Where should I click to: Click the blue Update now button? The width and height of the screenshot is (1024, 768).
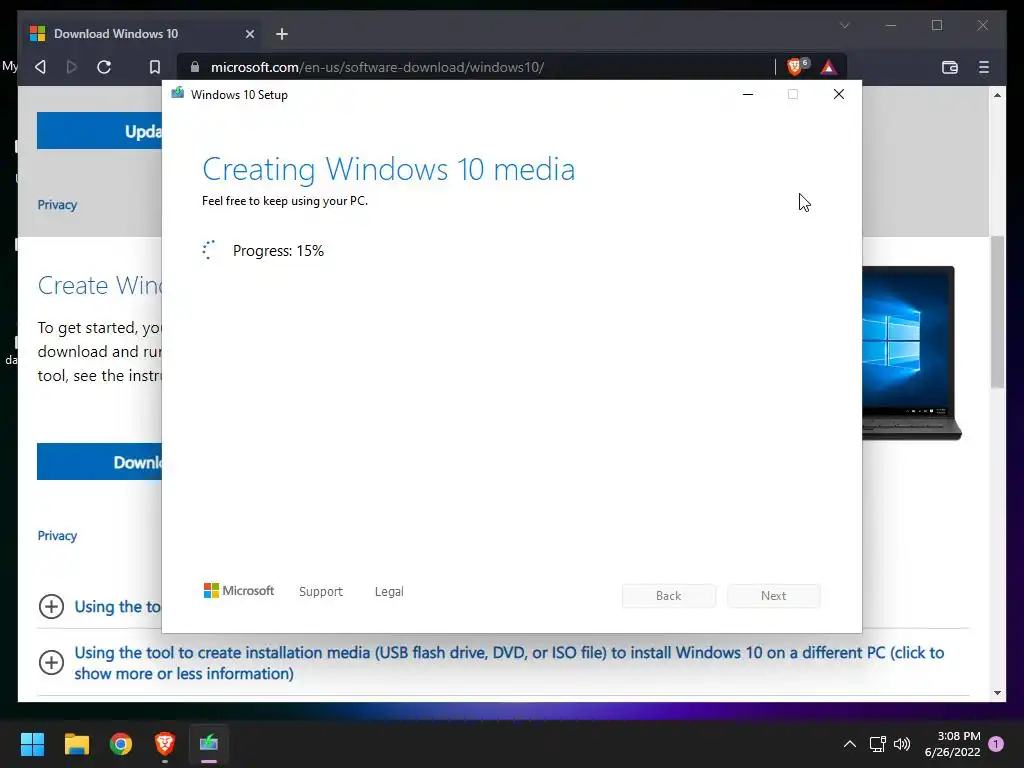tap(99, 131)
